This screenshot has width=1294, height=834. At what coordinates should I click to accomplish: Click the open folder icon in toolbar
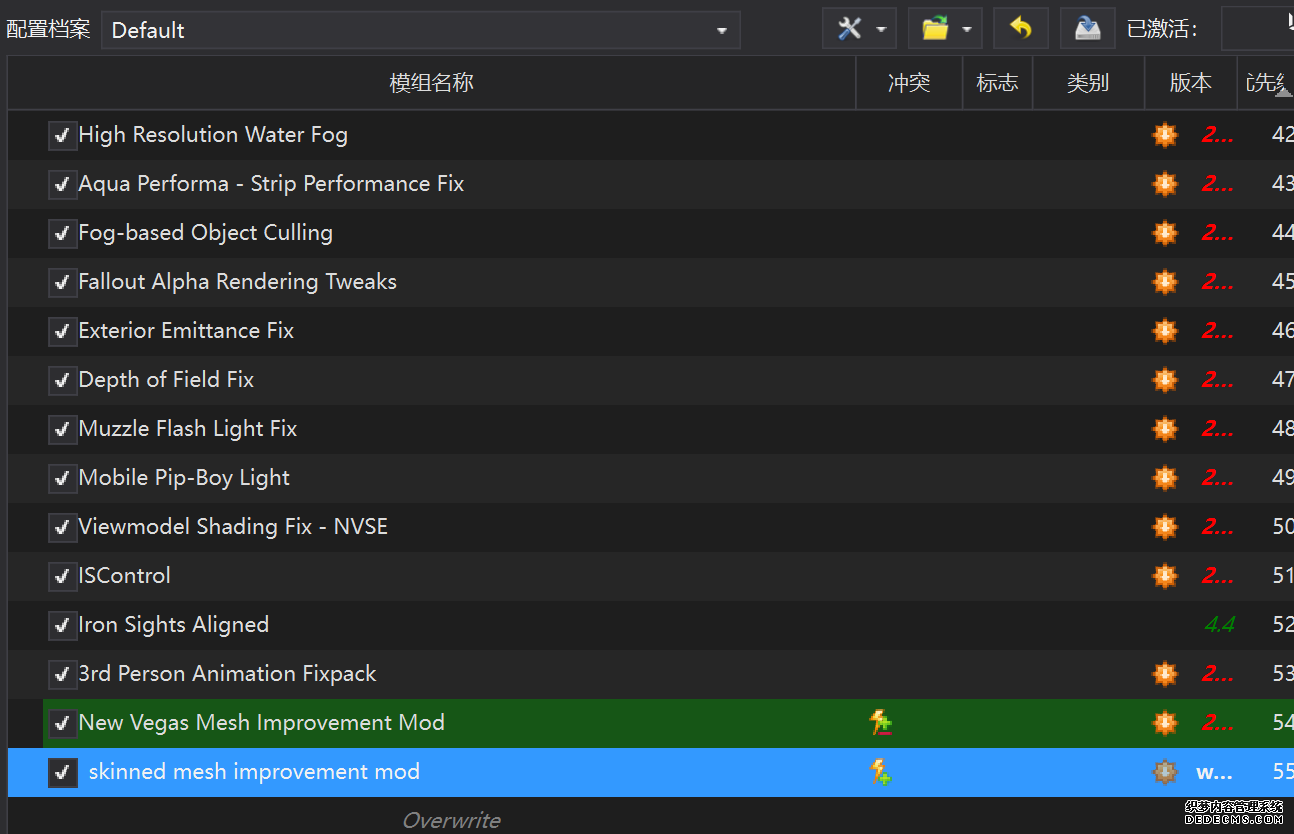(935, 29)
